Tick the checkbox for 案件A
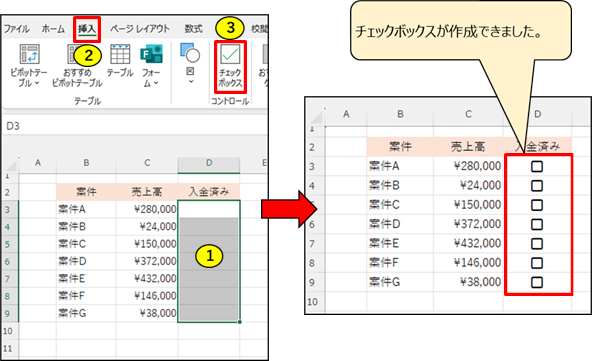 536,166
